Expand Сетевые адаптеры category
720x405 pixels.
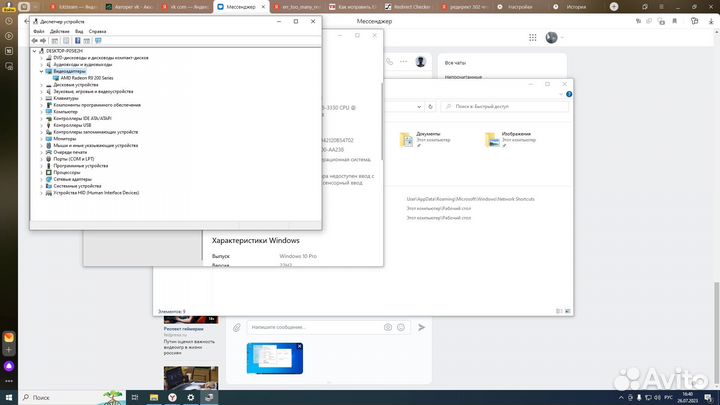(41, 179)
